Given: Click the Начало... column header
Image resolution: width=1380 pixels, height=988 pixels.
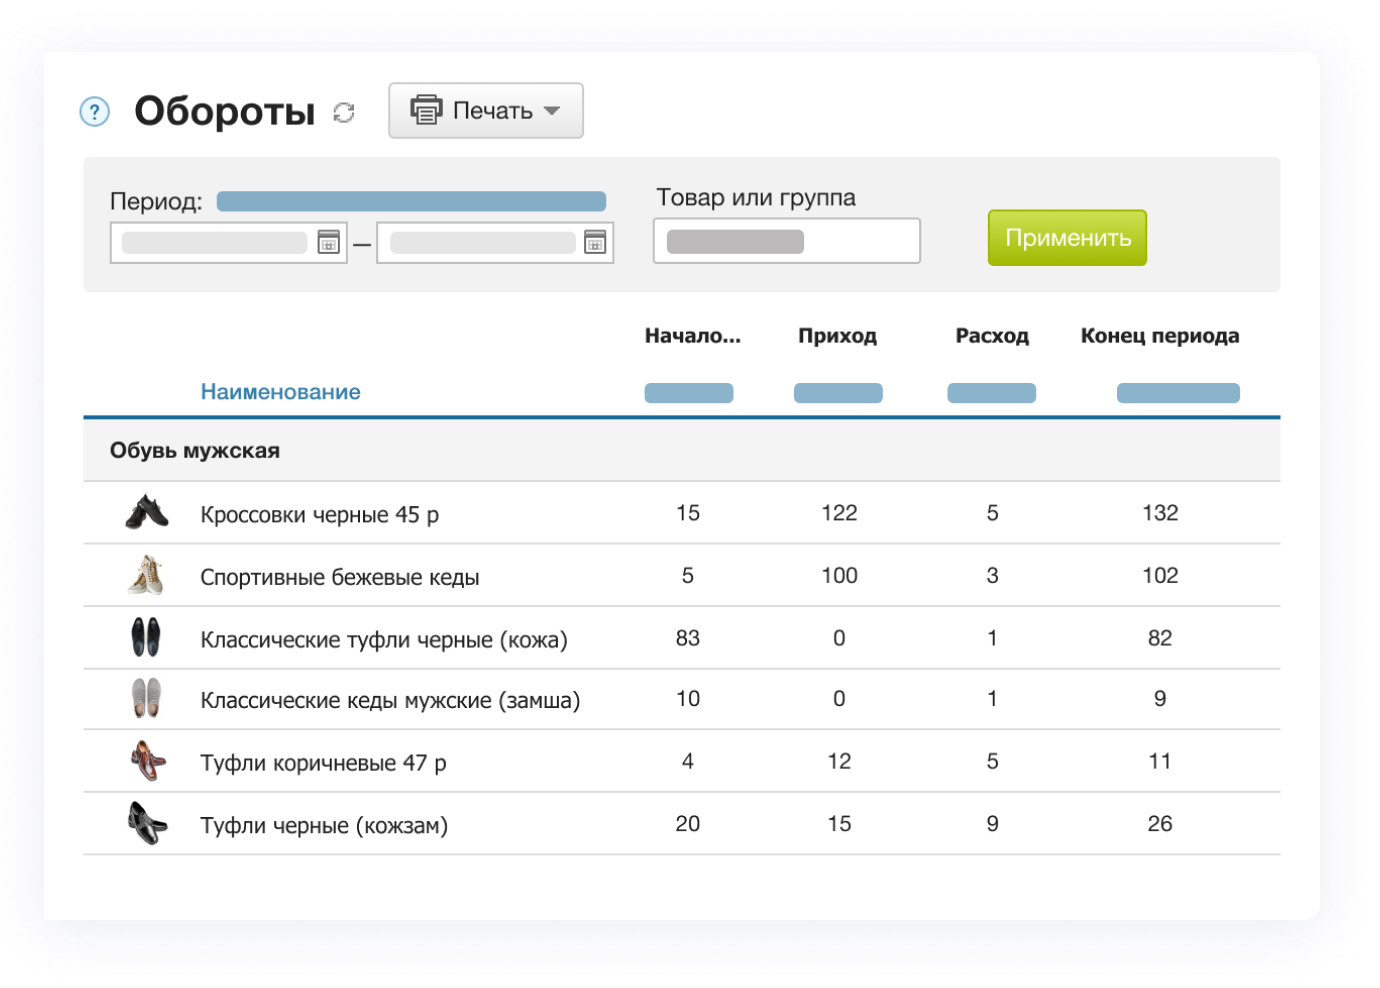Looking at the screenshot, I should click(692, 336).
